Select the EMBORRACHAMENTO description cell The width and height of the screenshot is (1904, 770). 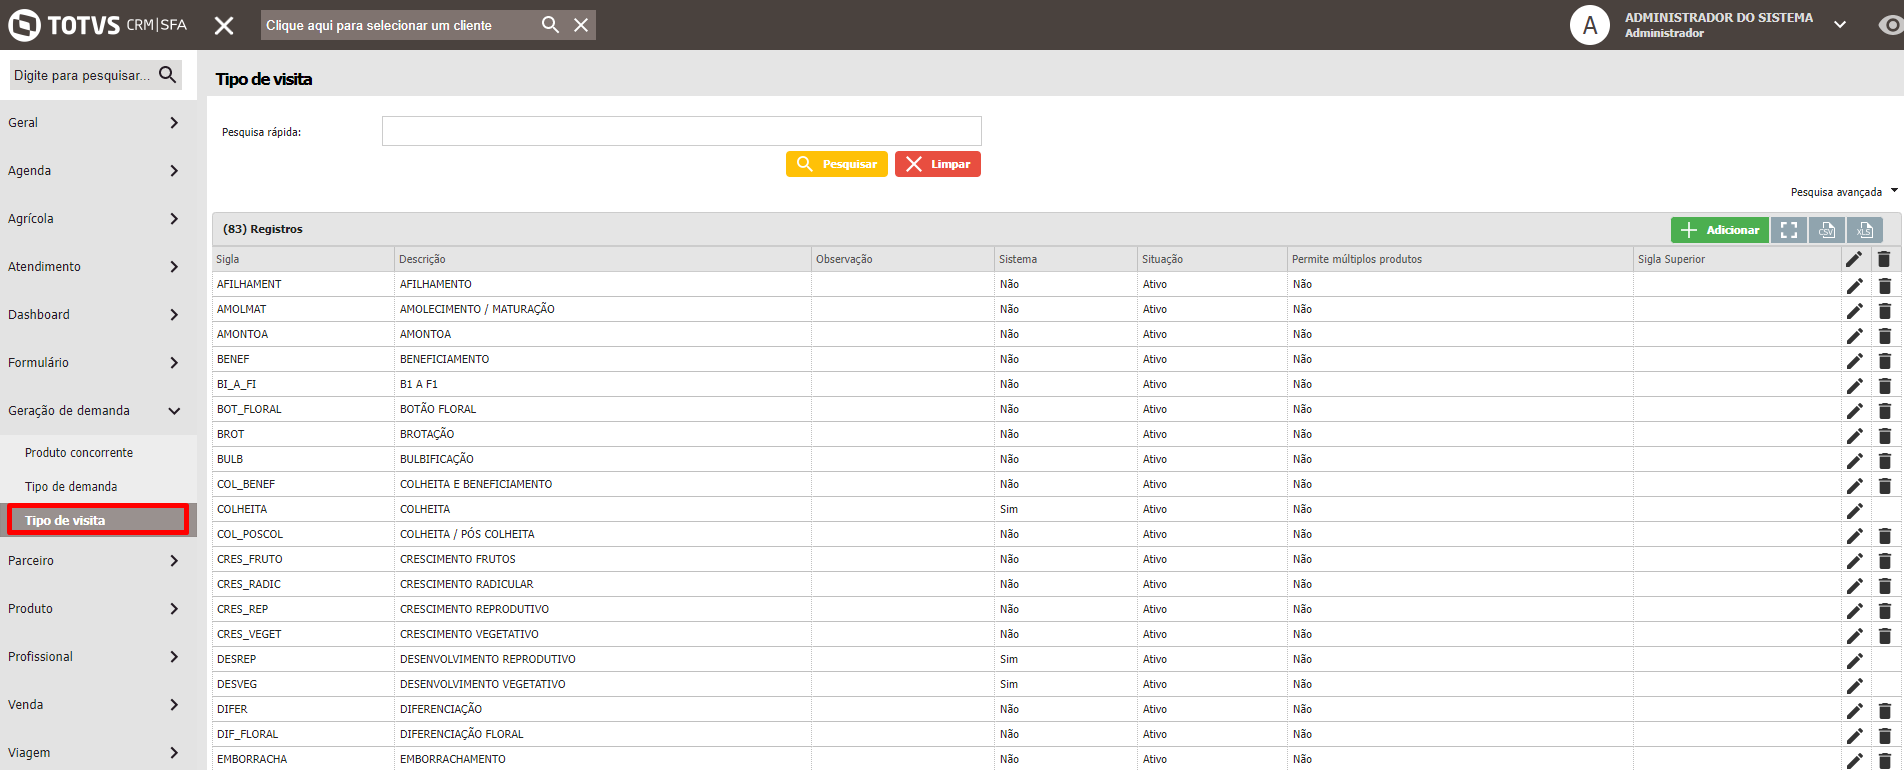[603, 759]
